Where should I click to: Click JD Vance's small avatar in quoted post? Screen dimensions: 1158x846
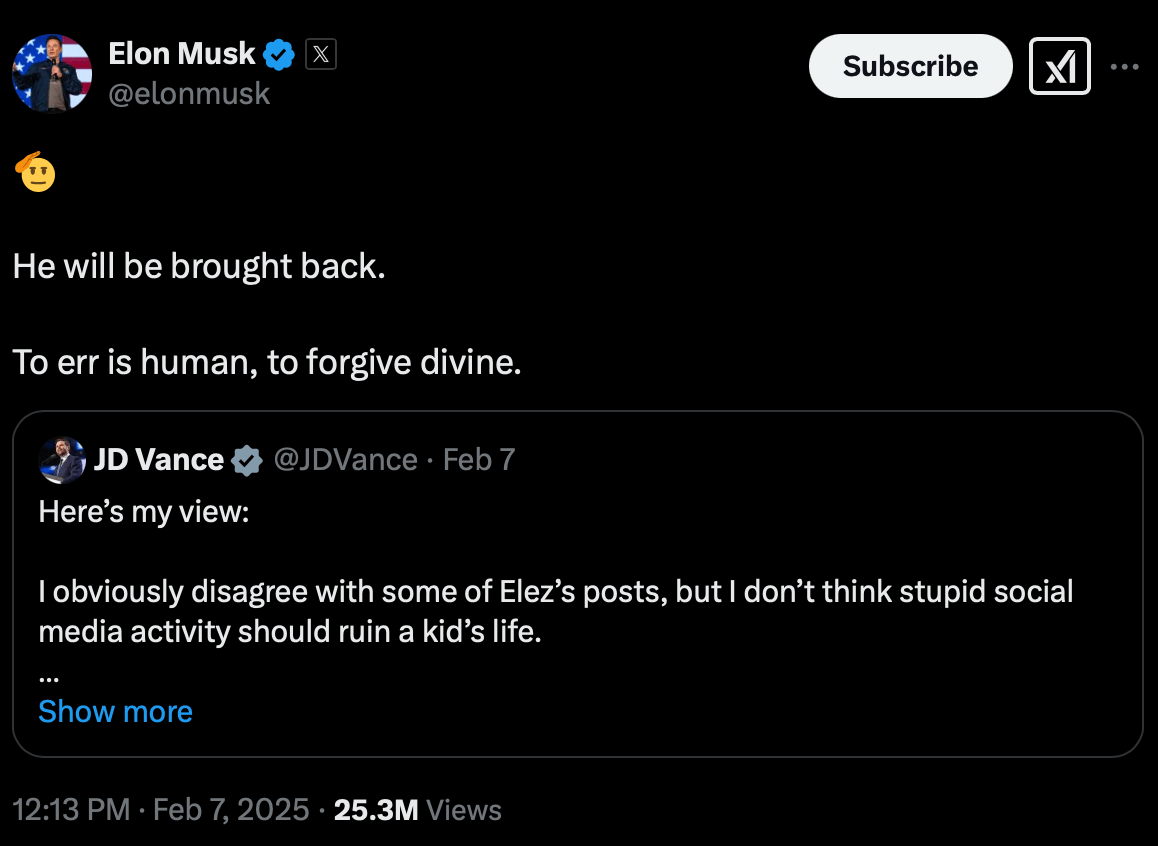(62, 460)
